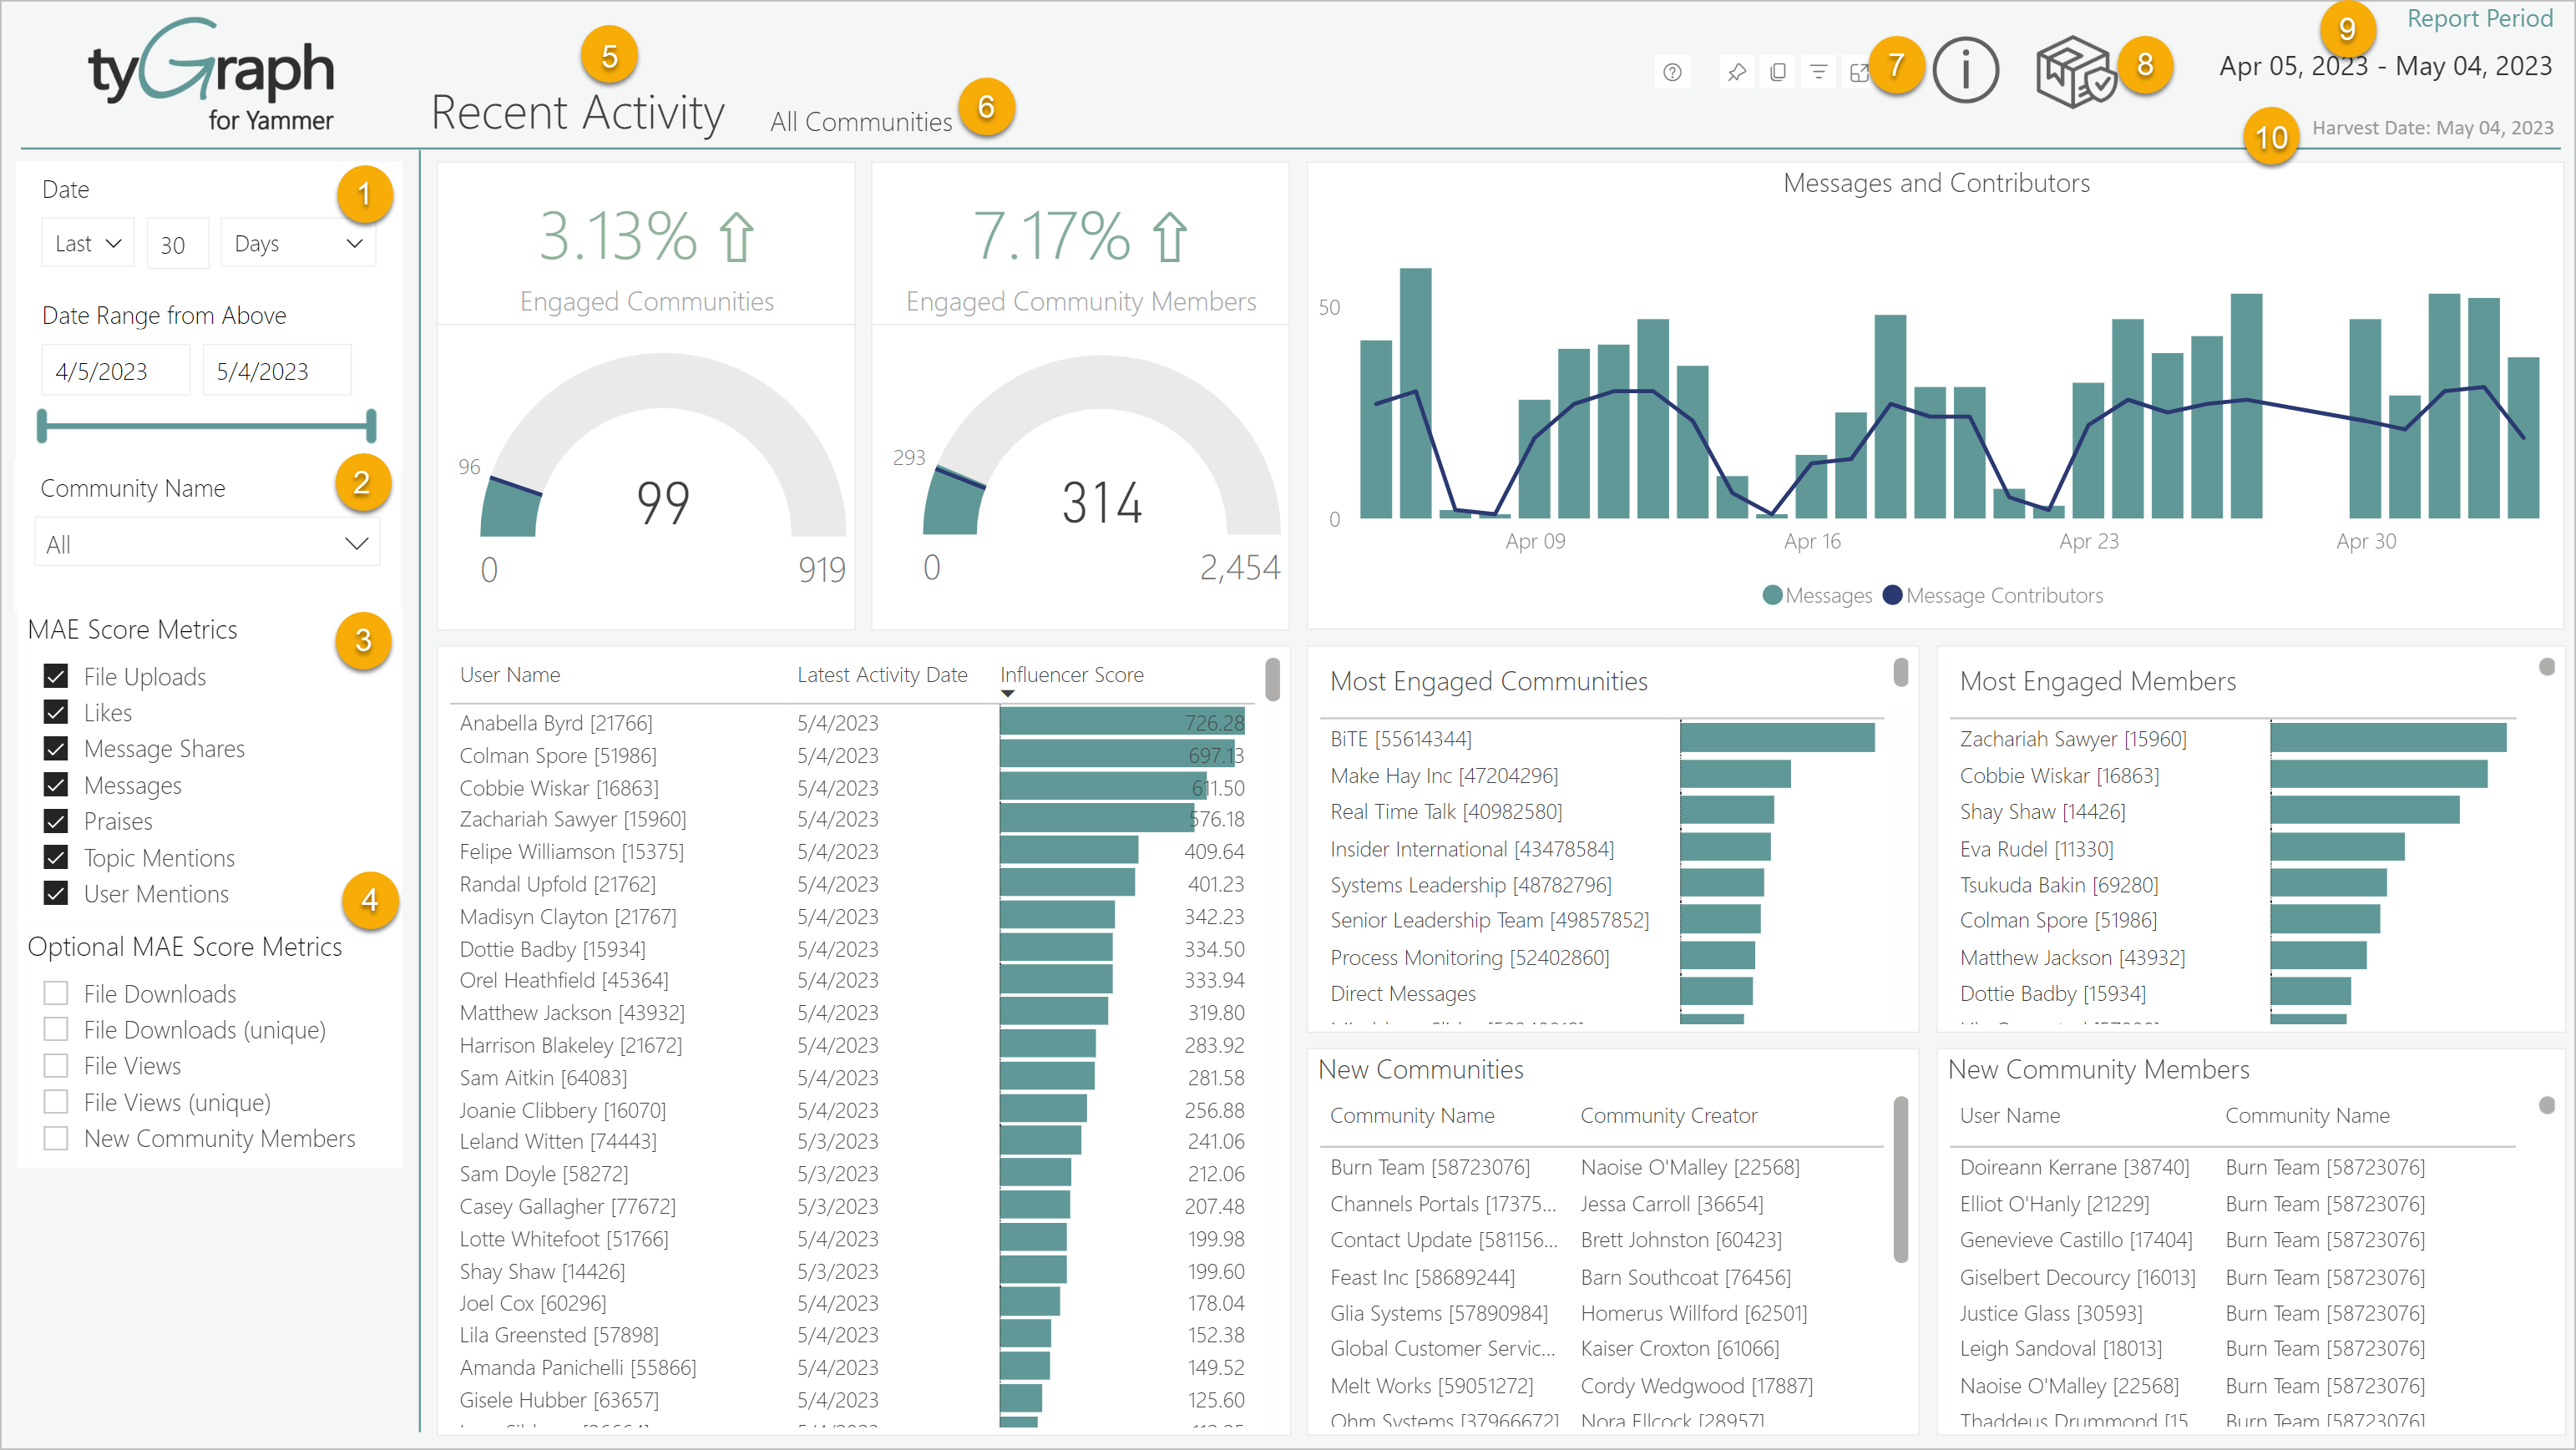Click the help question mark icon

click(x=1672, y=72)
